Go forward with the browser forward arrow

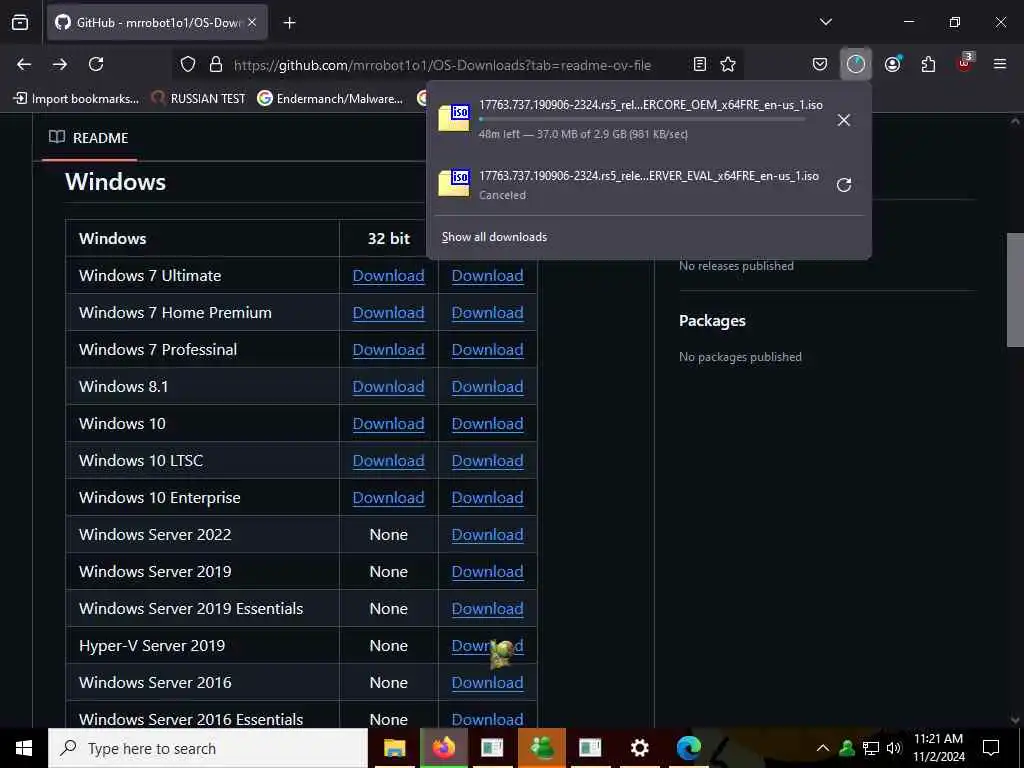tap(60, 64)
